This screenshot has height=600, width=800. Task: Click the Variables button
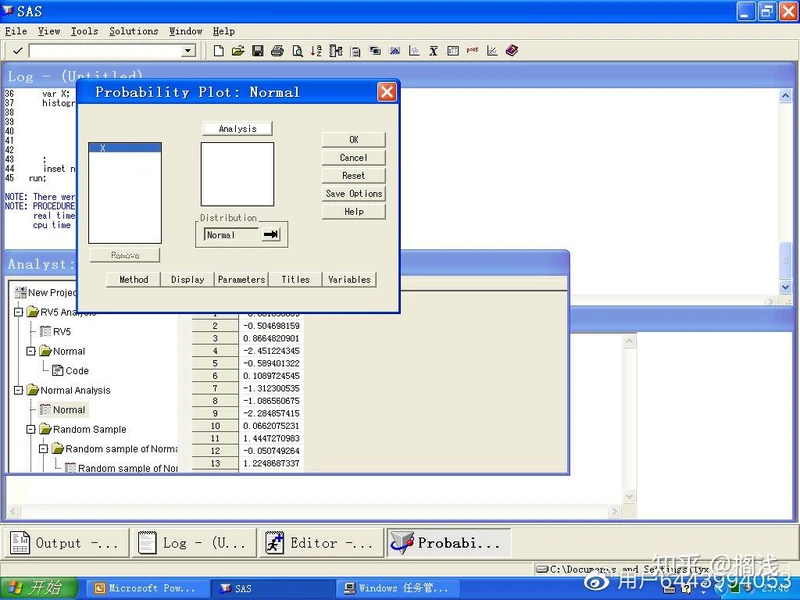[x=349, y=280]
